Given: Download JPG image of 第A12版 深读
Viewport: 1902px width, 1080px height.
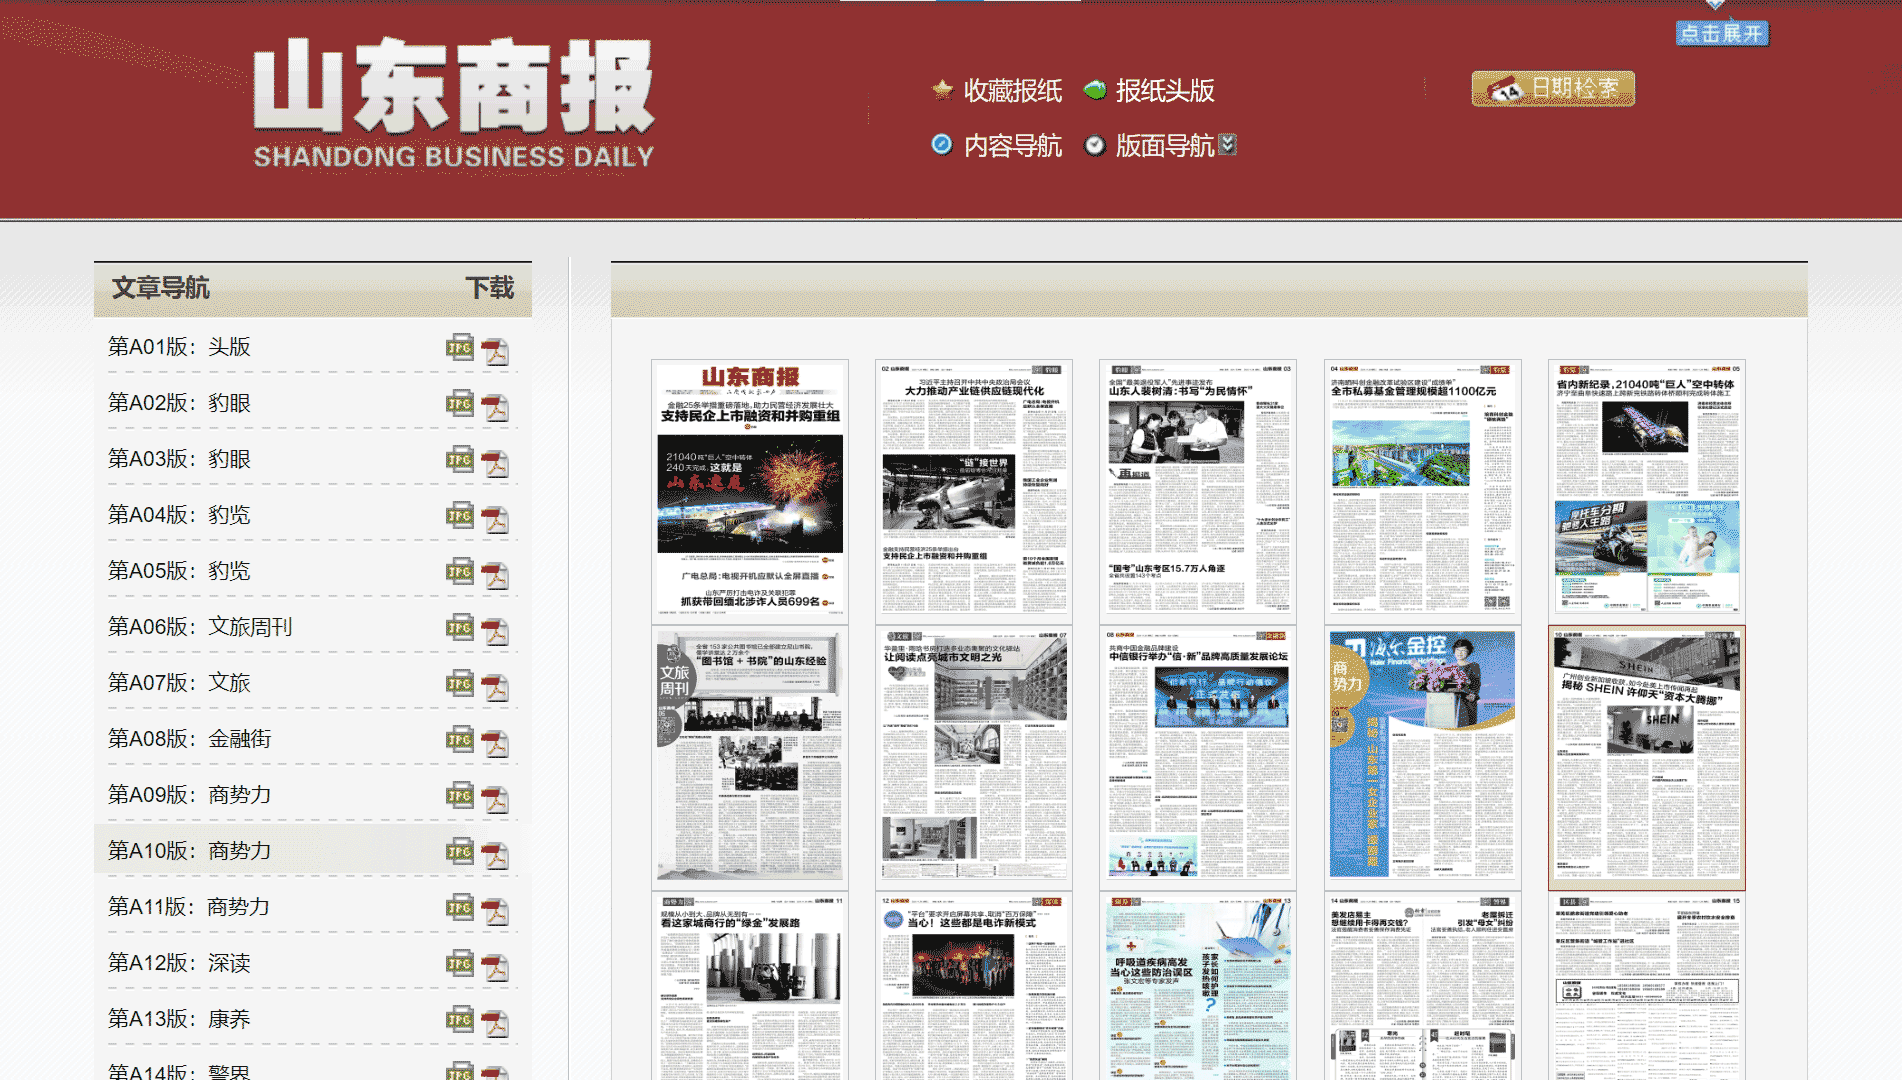Looking at the screenshot, I should (460, 963).
